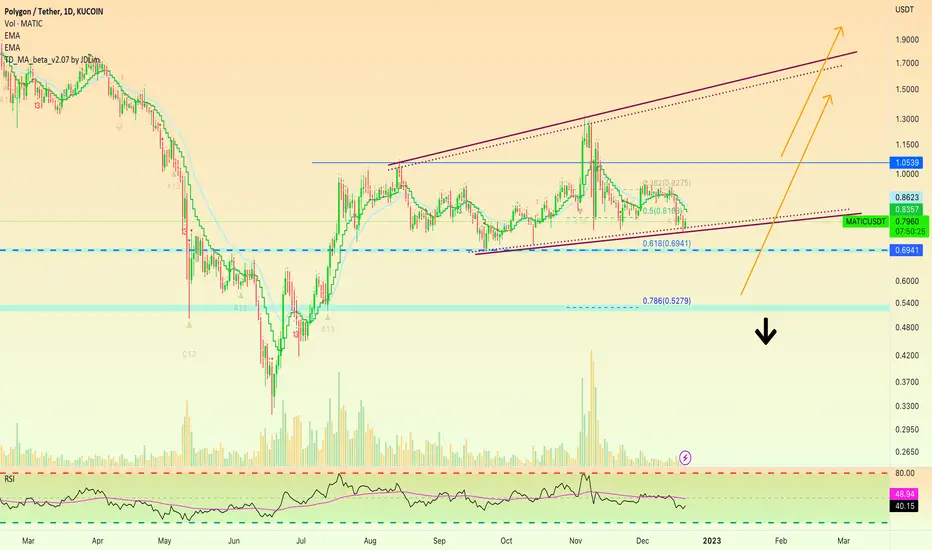Click the USDT currency label
Viewport: 932px width, 550px height.
(x=905, y=10)
